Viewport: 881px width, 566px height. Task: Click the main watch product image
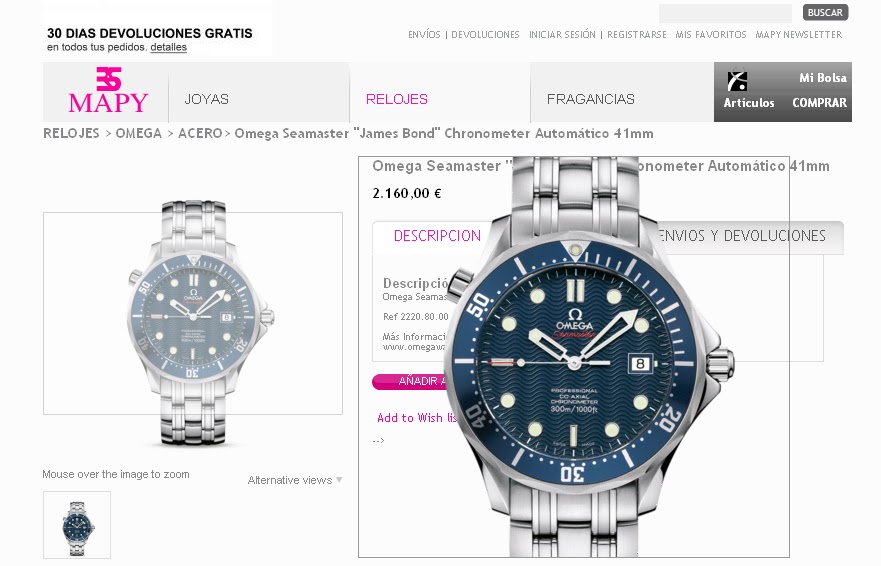click(x=193, y=320)
